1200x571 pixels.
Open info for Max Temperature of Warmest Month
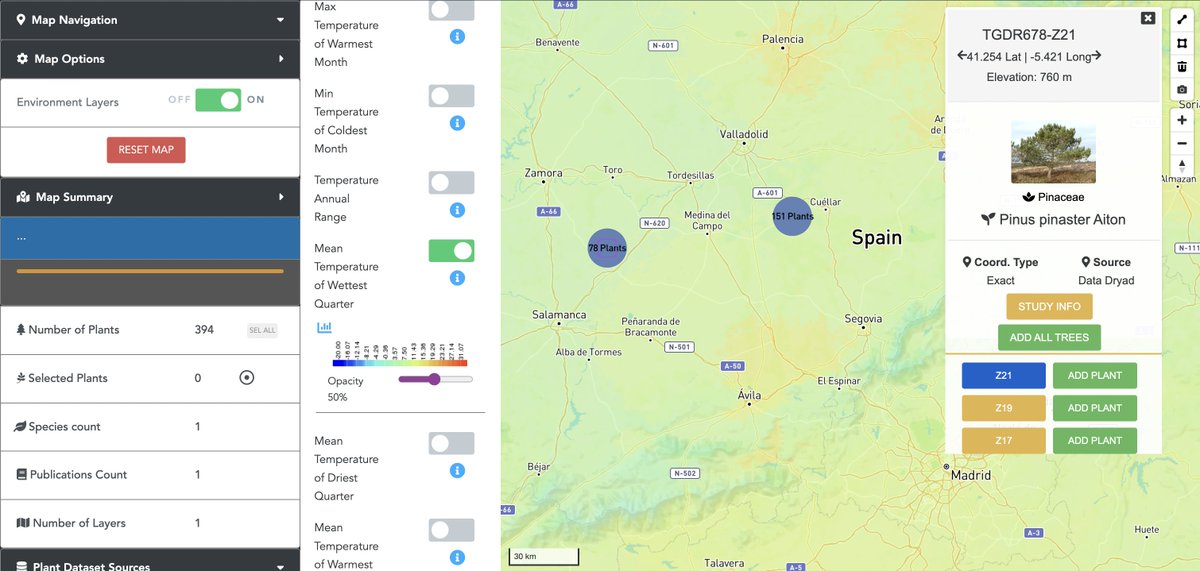[457, 36]
